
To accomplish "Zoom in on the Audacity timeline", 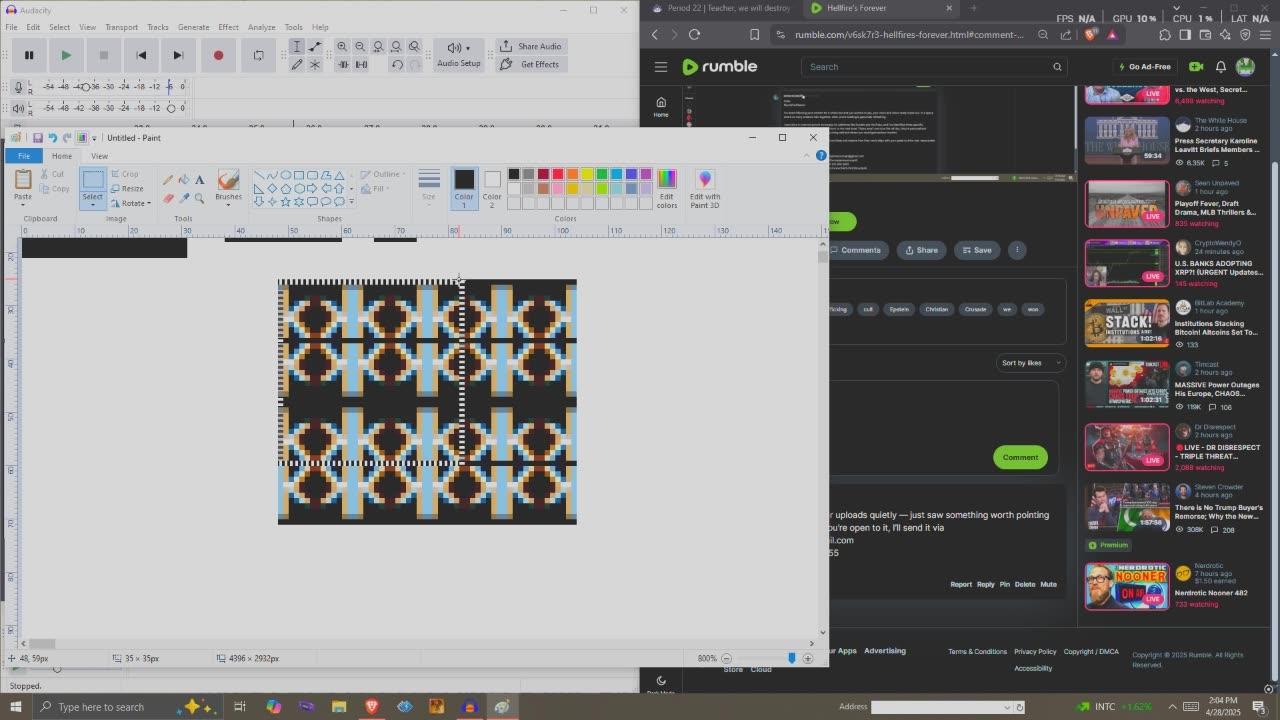I will [342, 47].
